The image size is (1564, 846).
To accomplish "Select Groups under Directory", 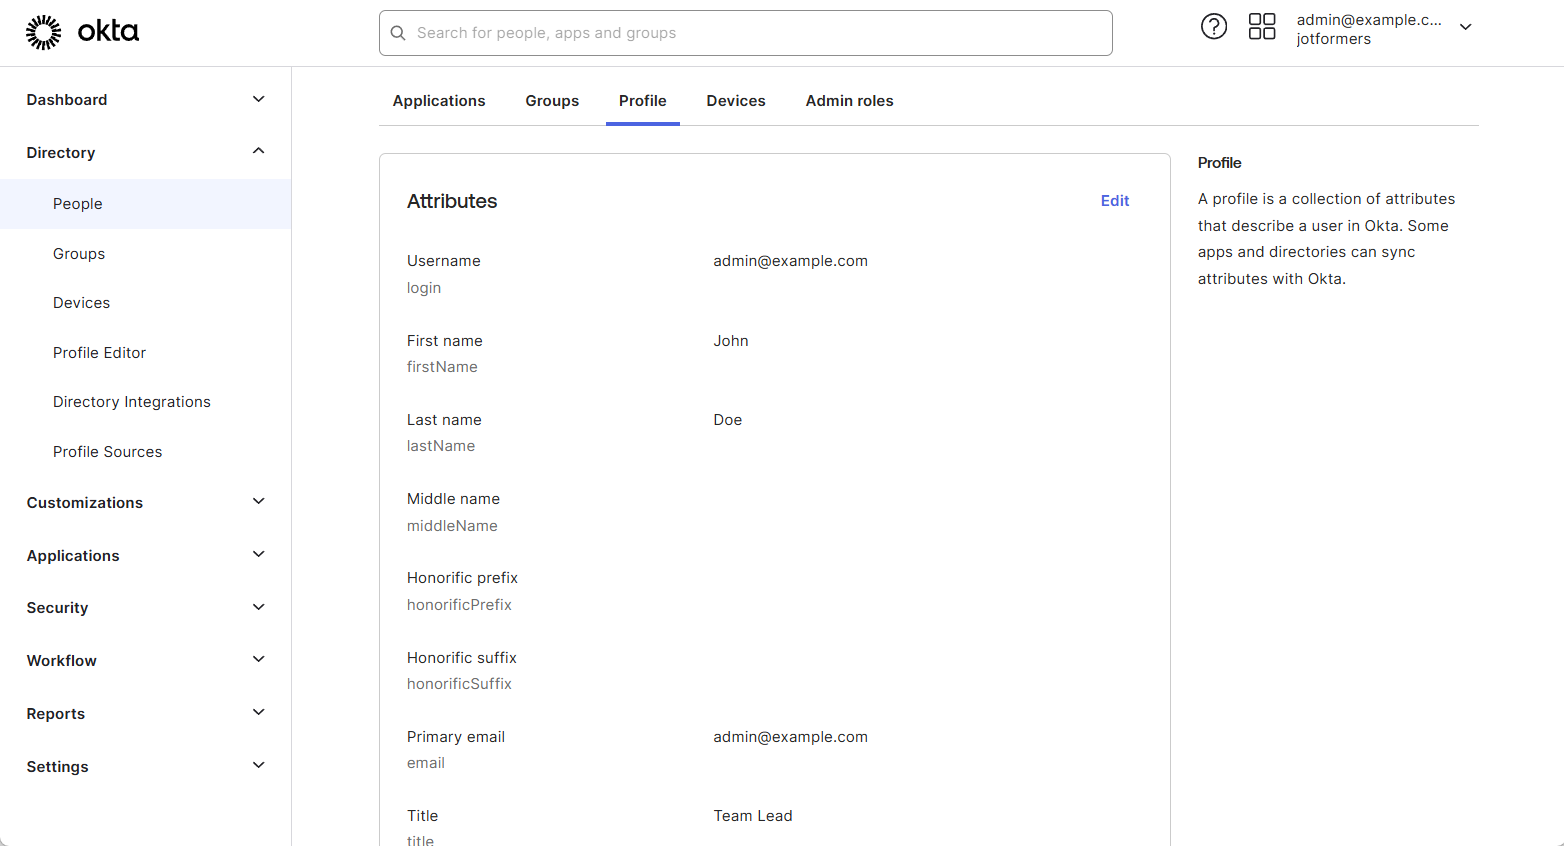I will coord(79,254).
